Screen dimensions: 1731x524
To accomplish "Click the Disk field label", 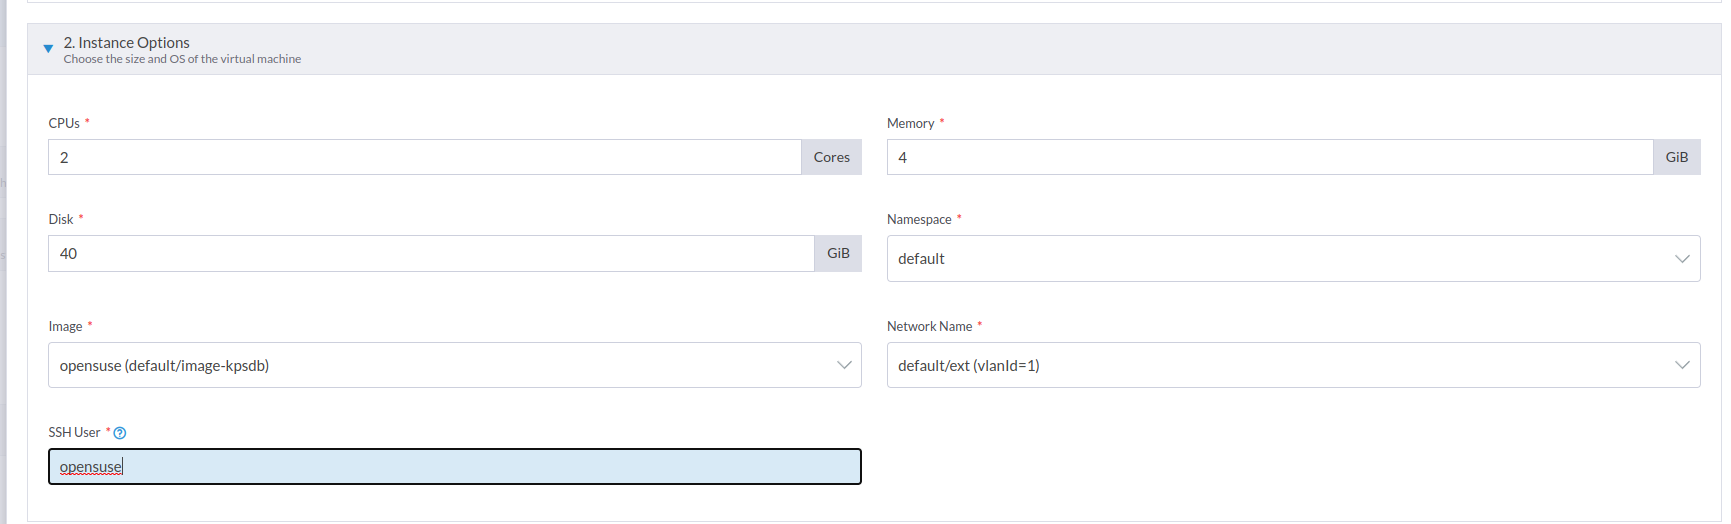I will [x=61, y=219].
